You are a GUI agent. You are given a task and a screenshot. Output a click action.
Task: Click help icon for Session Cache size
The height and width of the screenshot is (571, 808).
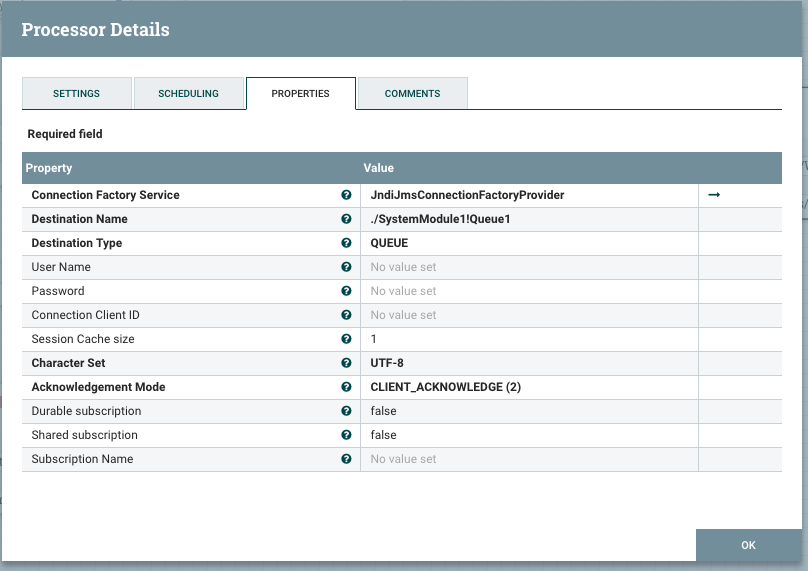click(x=346, y=339)
